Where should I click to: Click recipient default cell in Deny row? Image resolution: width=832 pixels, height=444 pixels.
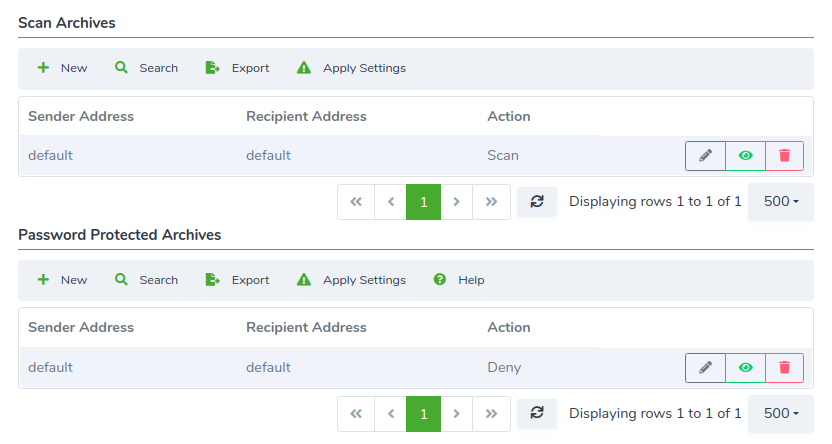point(268,367)
